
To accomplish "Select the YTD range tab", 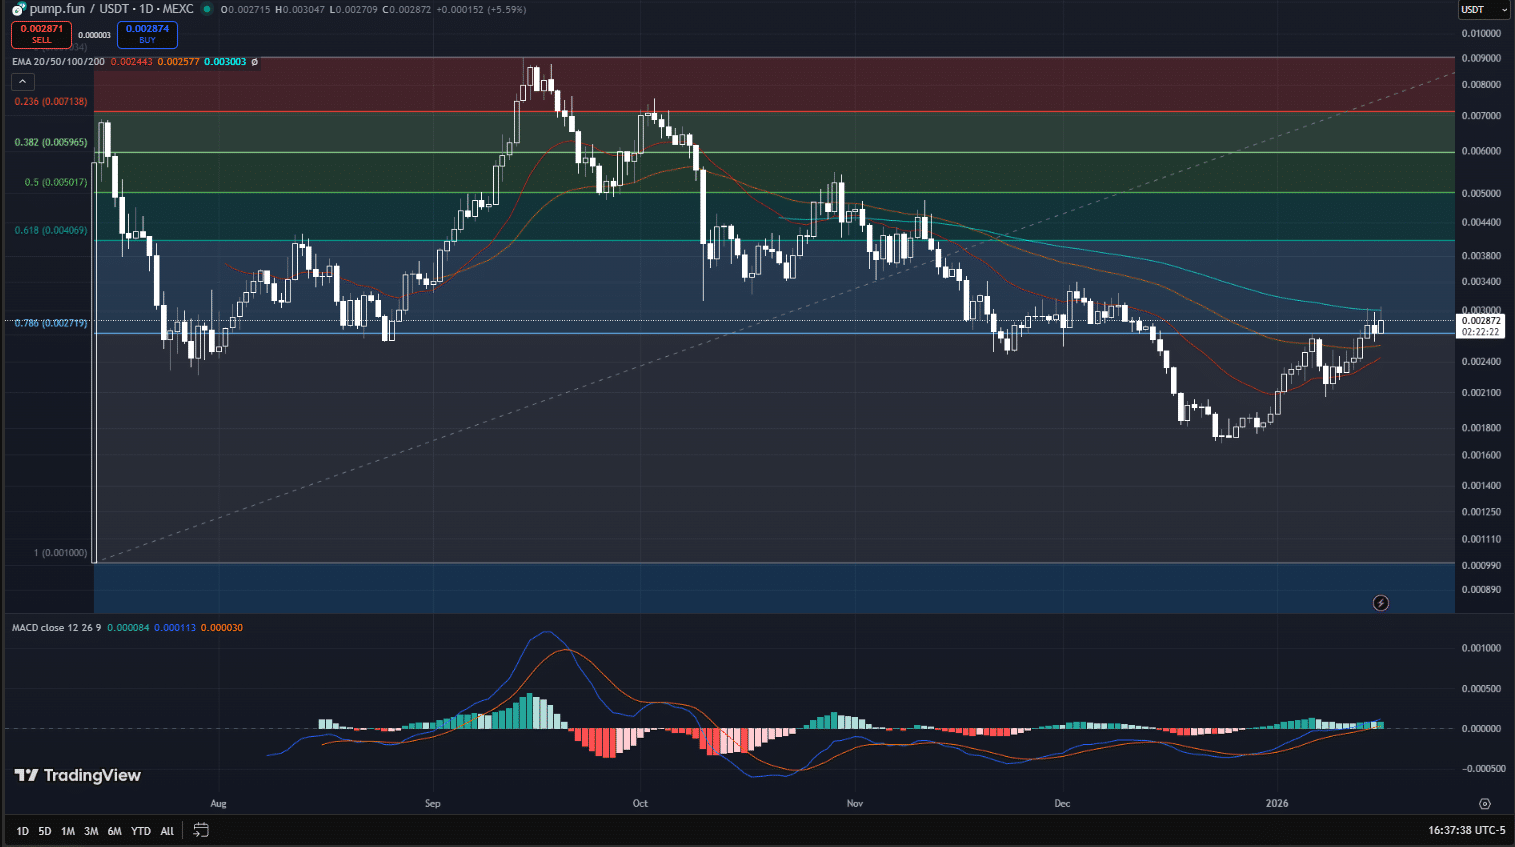I will pos(140,830).
